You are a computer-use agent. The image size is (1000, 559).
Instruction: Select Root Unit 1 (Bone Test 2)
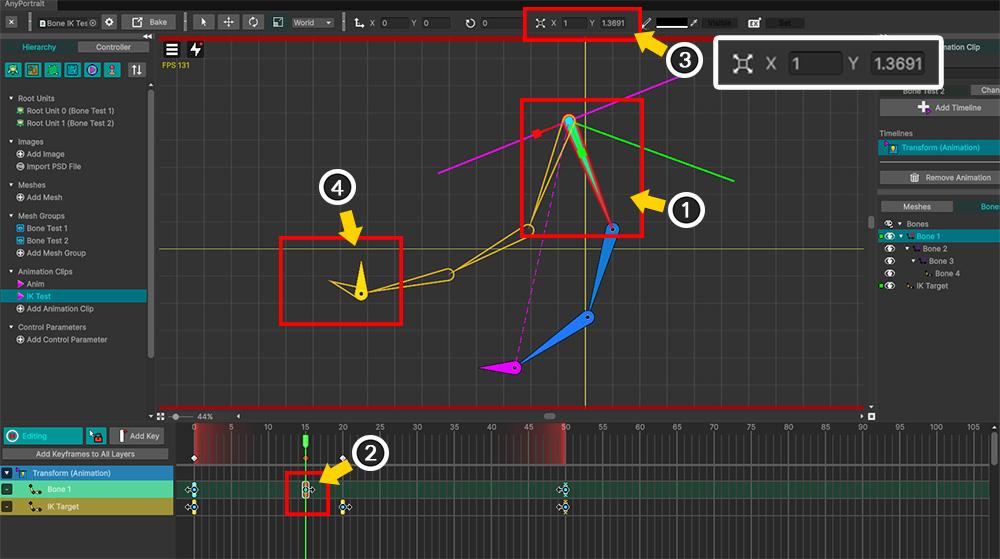click(70, 123)
